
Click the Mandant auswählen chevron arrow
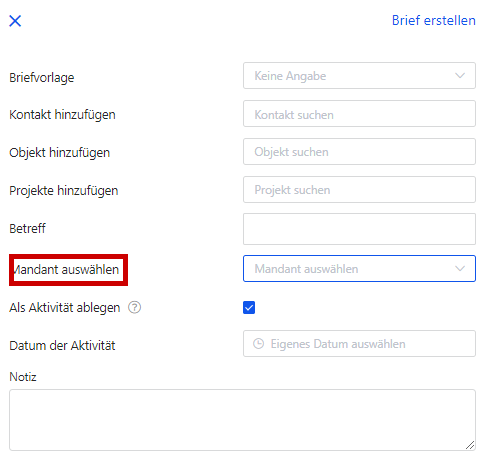(460, 269)
